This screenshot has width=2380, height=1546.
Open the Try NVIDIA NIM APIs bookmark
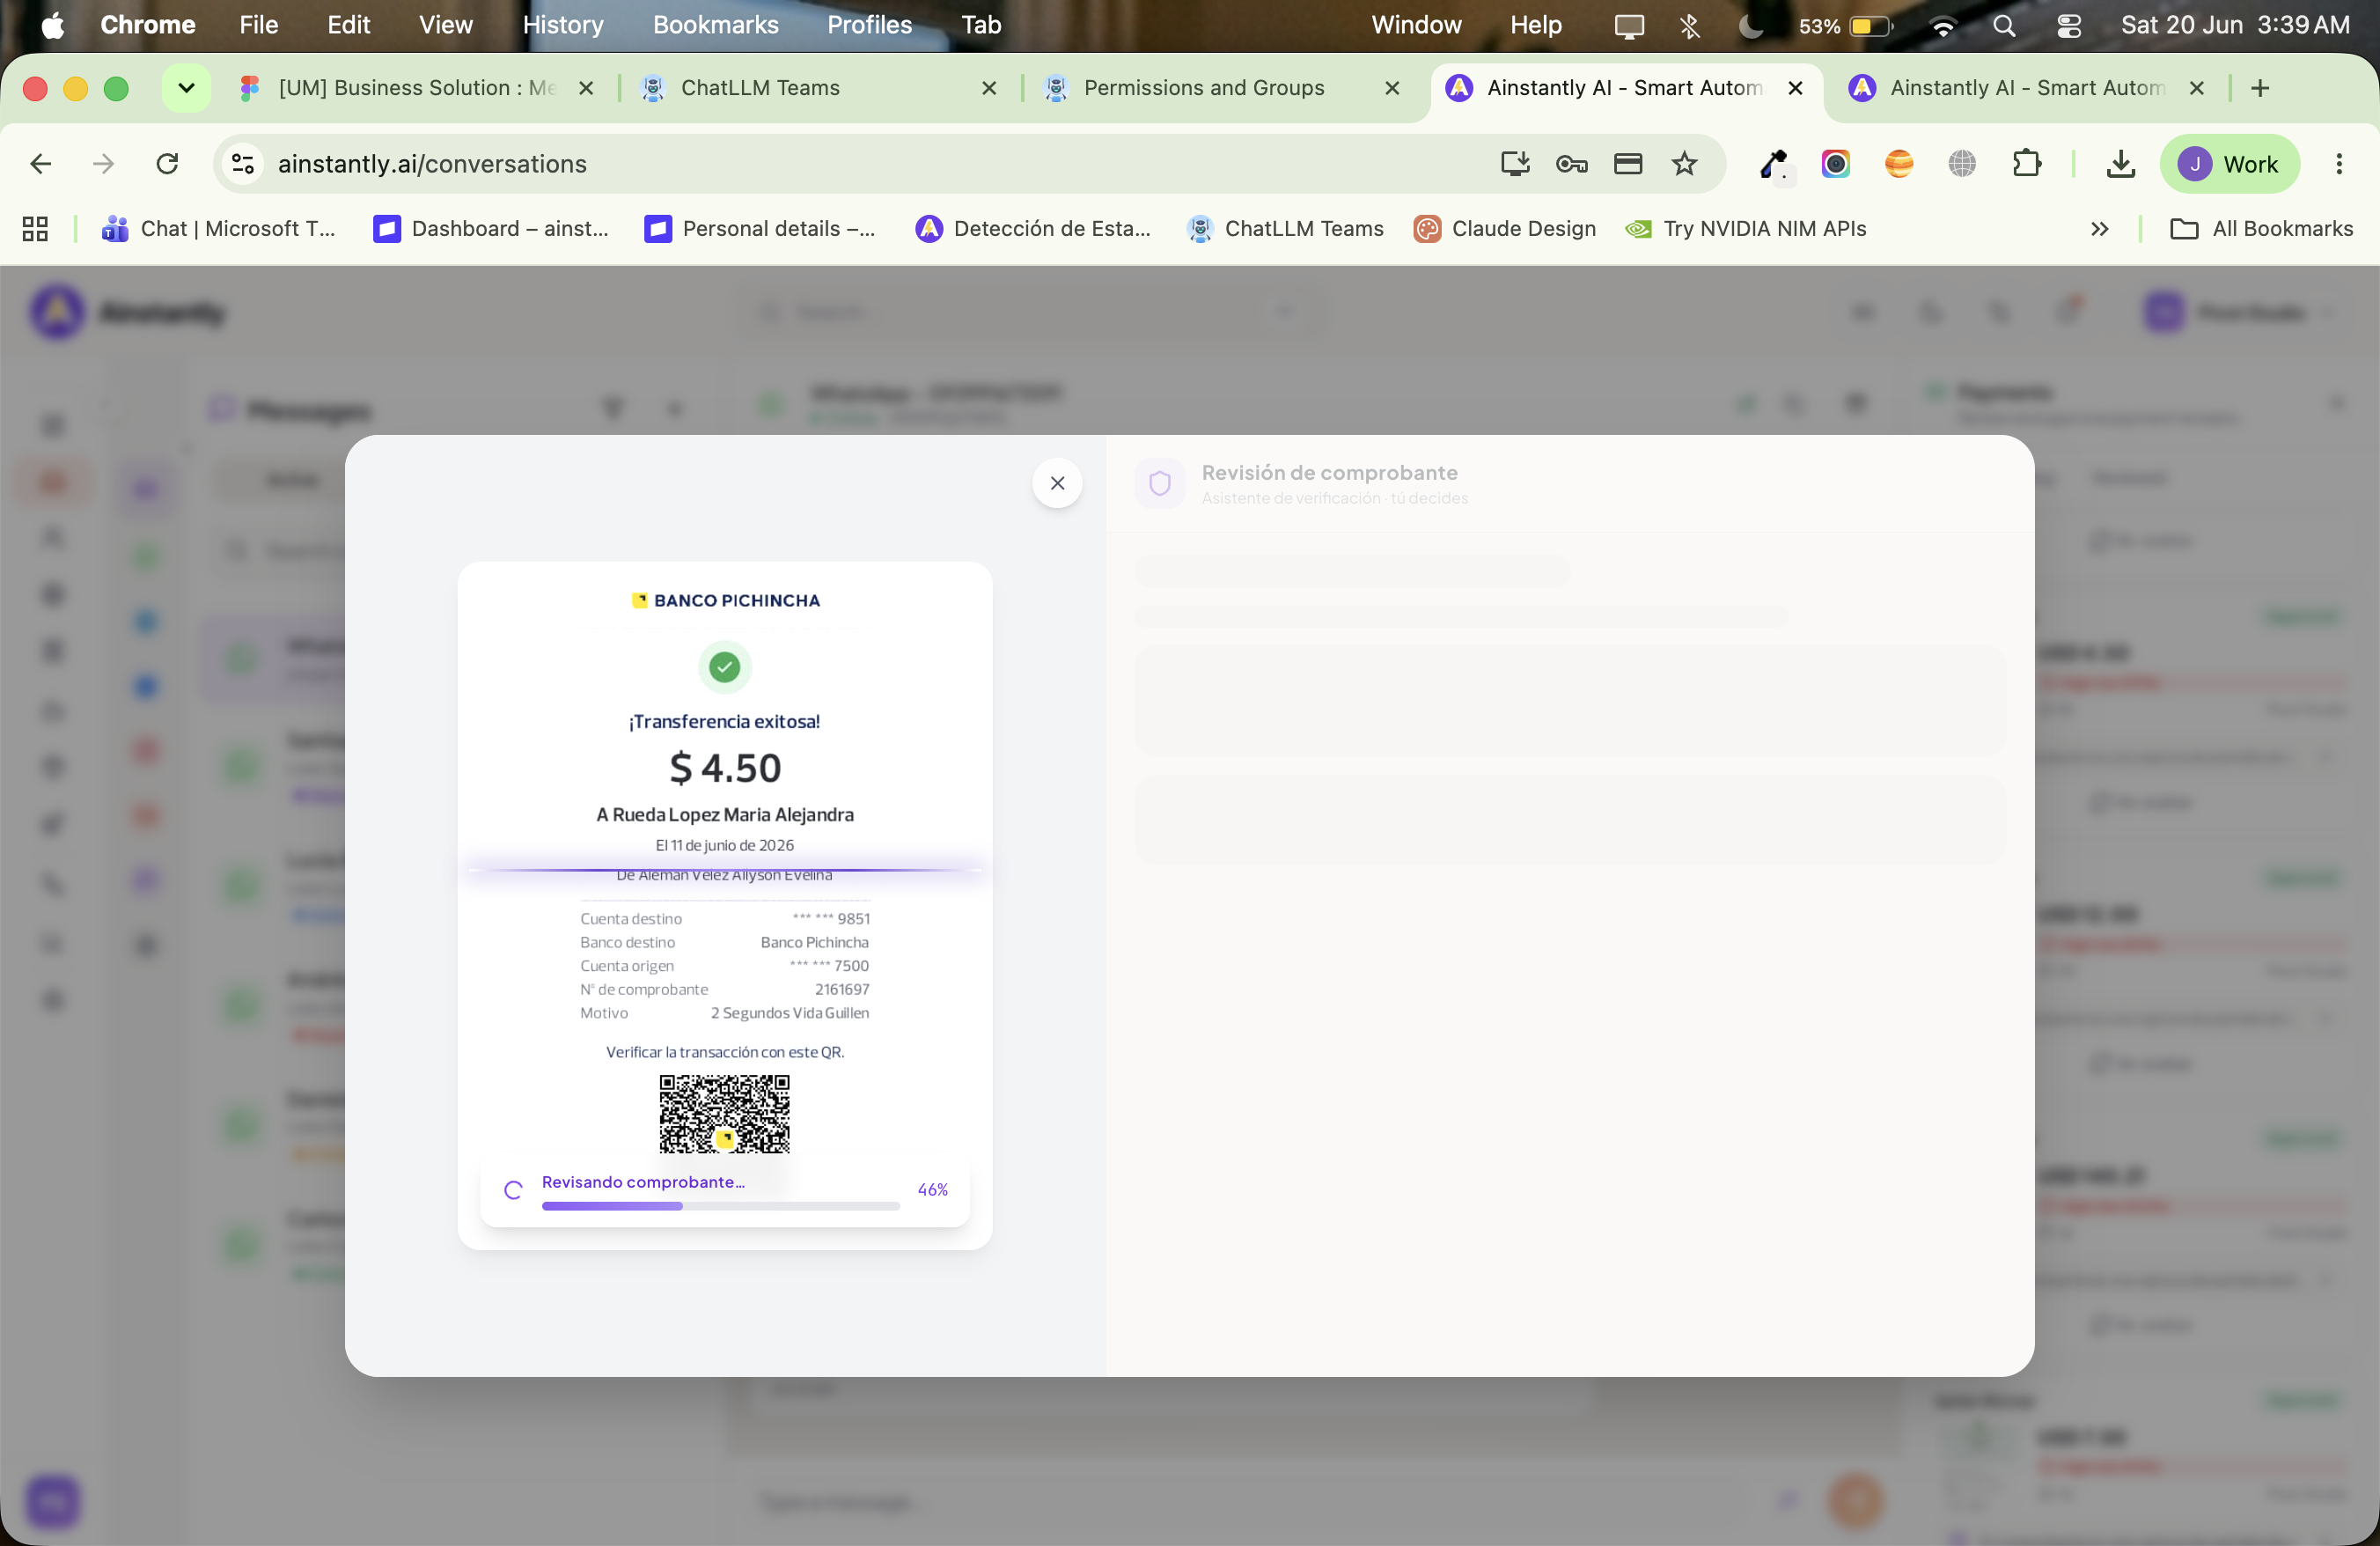(1745, 229)
